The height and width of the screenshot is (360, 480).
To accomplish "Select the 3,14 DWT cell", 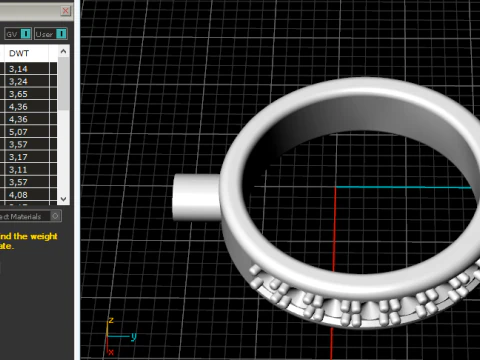I will (x=26, y=69).
